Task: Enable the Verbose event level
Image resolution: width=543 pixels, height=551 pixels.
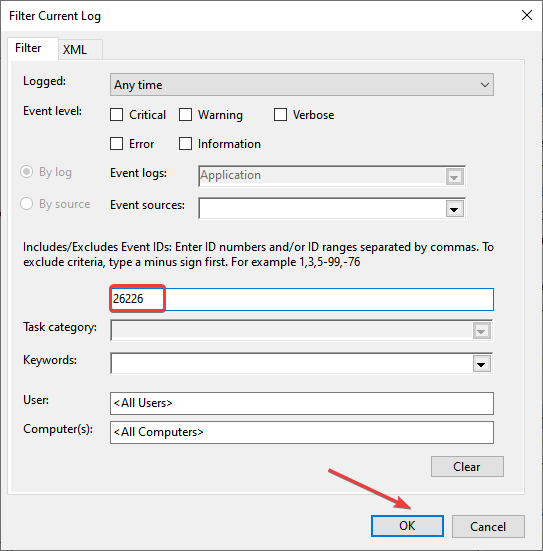Action: (280, 115)
